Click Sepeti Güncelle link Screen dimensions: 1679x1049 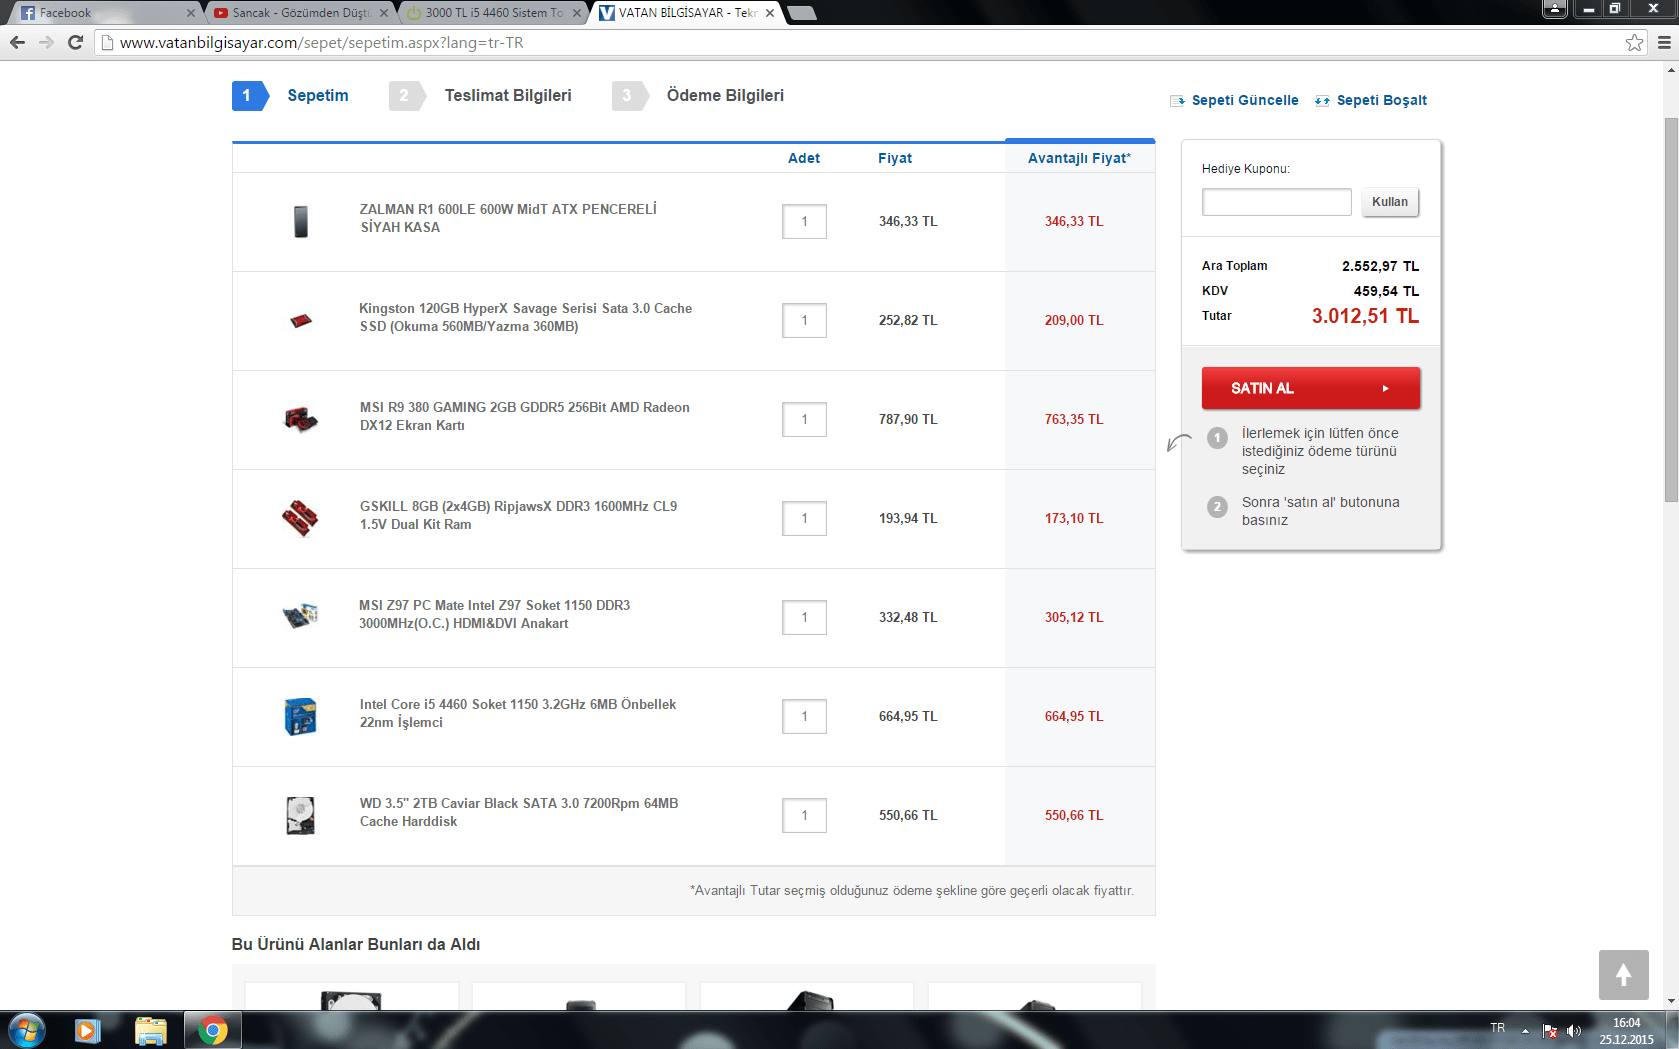pyautogui.click(x=1235, y=100)
